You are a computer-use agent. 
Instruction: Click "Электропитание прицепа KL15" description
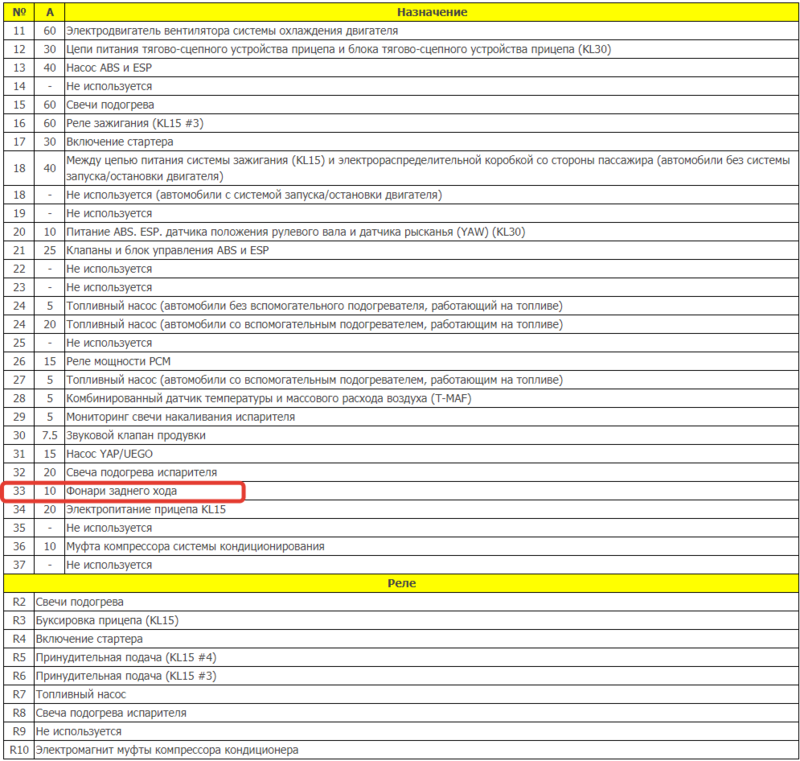point(146,509)
